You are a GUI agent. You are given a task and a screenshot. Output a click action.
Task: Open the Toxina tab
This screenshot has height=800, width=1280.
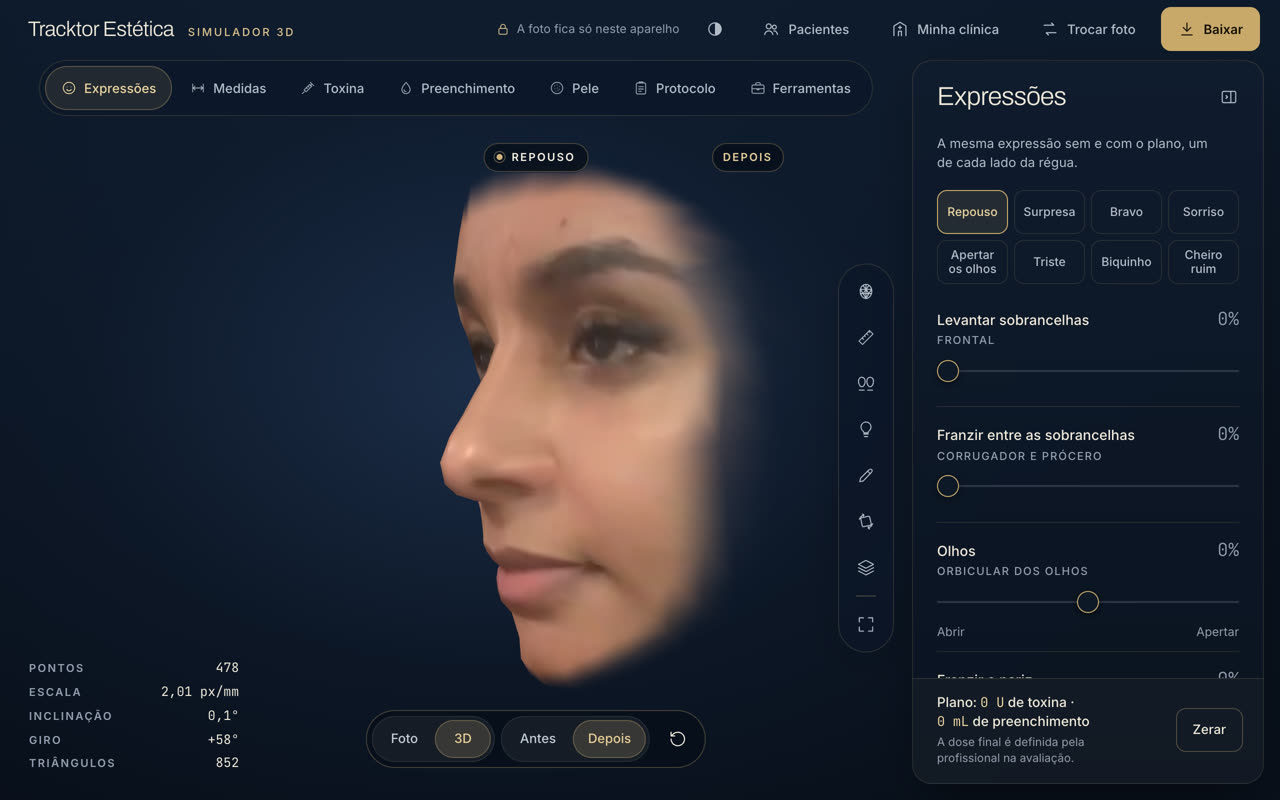[x=333, y=88]
